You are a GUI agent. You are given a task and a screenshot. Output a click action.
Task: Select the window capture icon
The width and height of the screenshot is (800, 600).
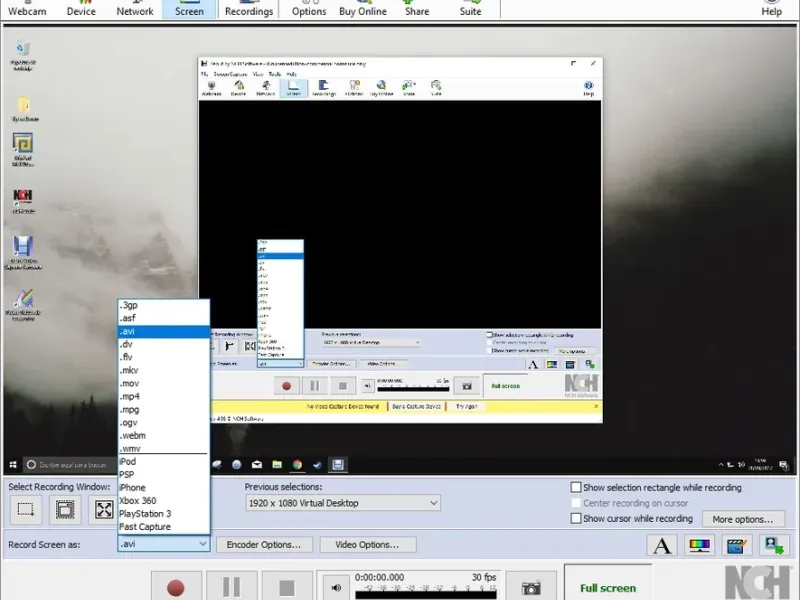65,510
